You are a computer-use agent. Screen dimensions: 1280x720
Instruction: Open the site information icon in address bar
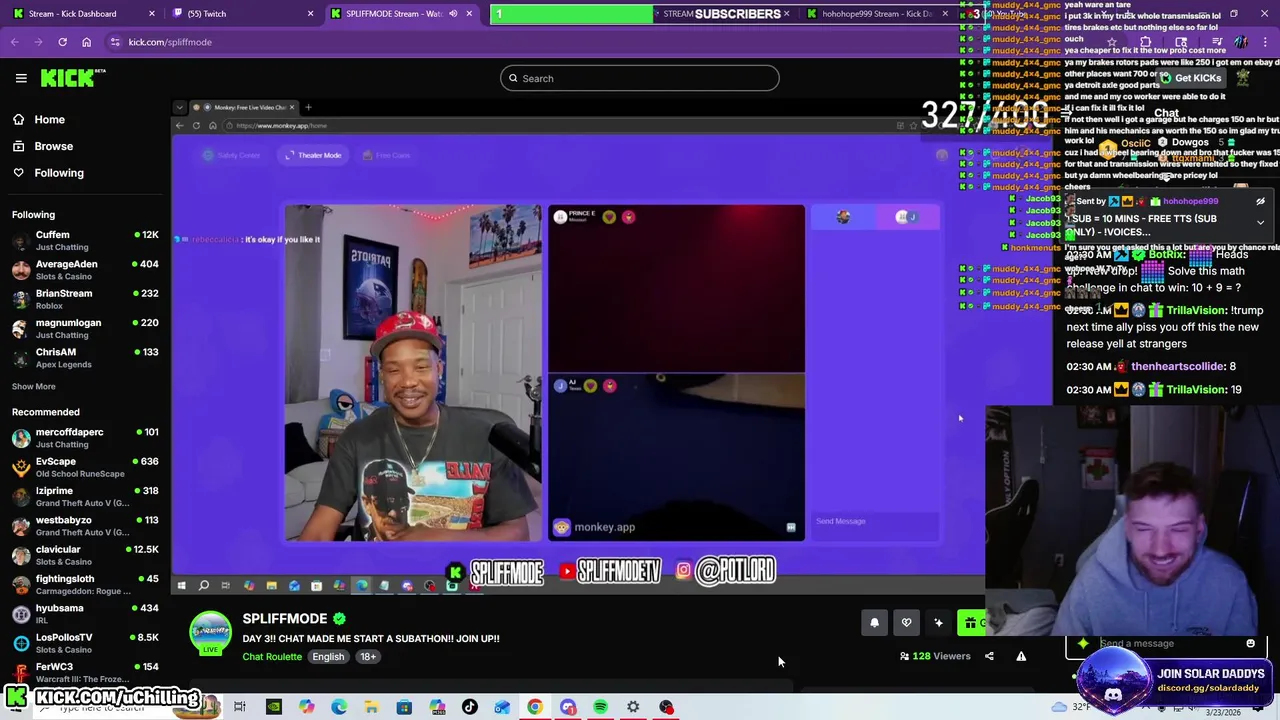[115, 42]
